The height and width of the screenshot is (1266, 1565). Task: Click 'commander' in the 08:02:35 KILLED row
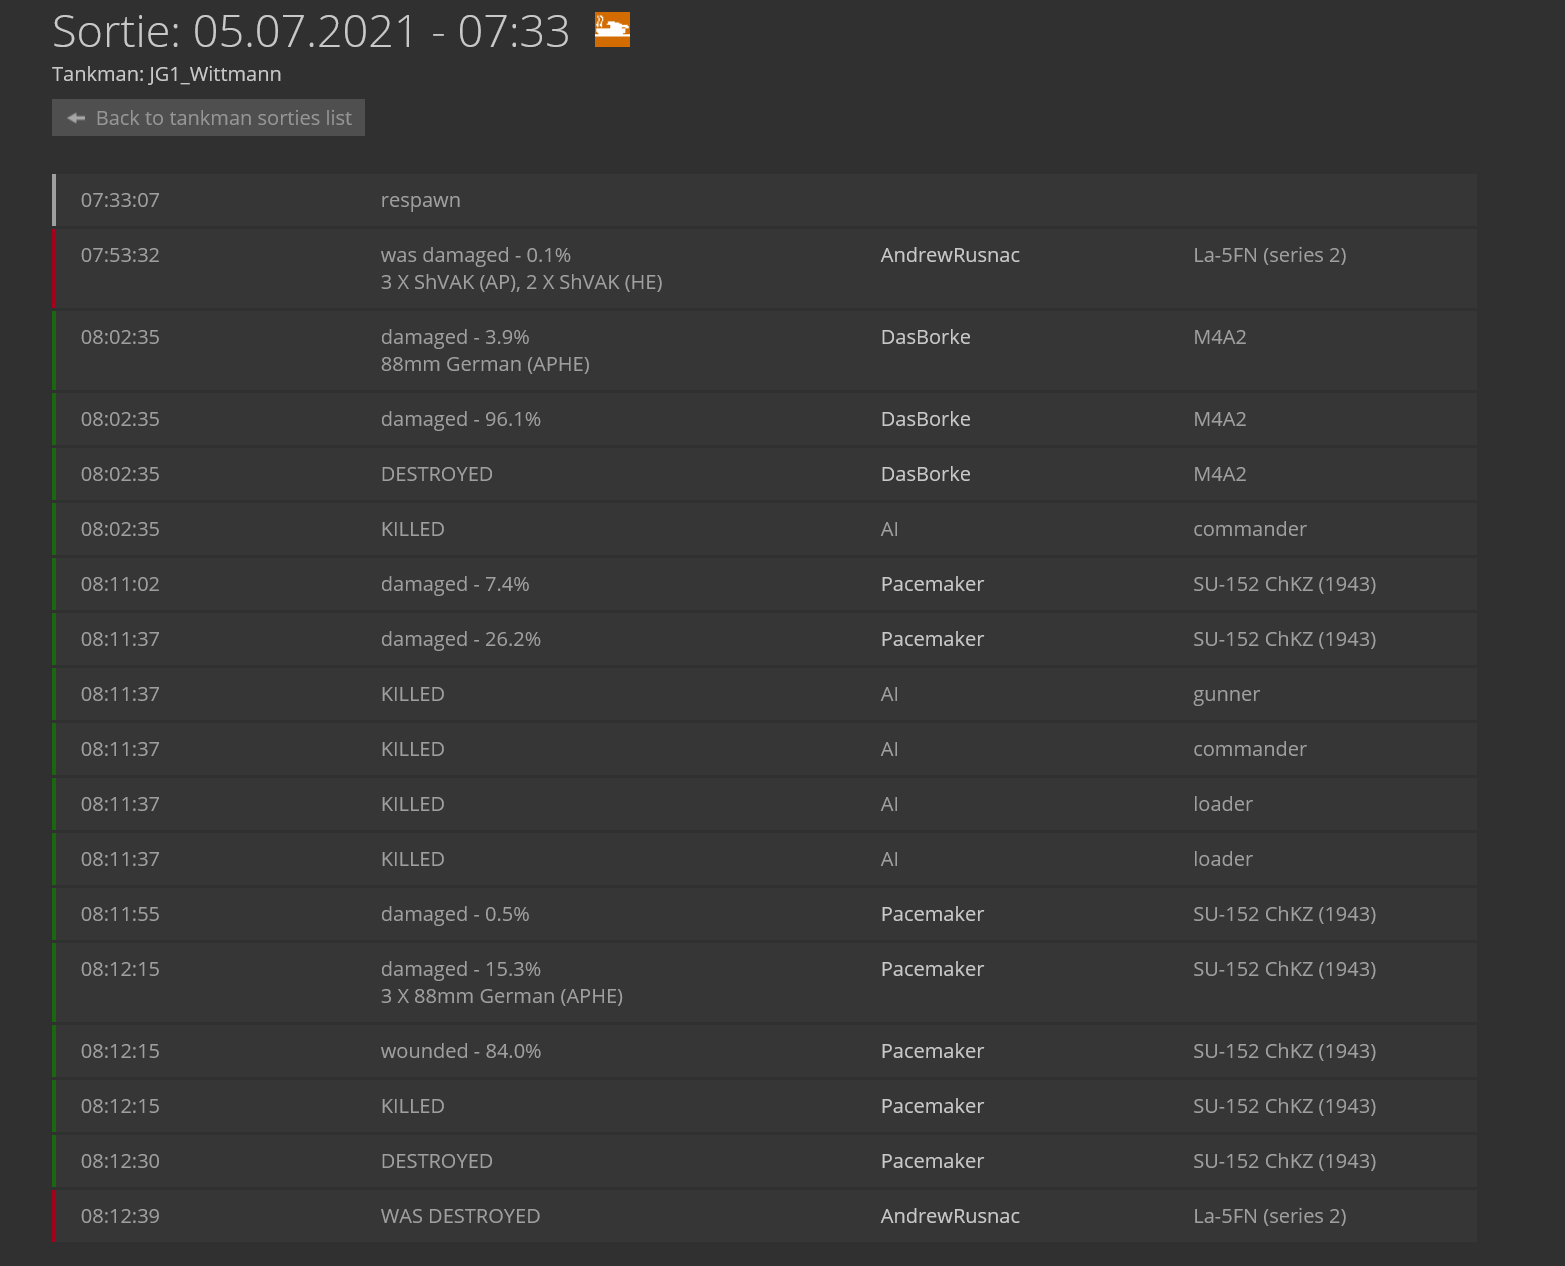point(1249,529)
